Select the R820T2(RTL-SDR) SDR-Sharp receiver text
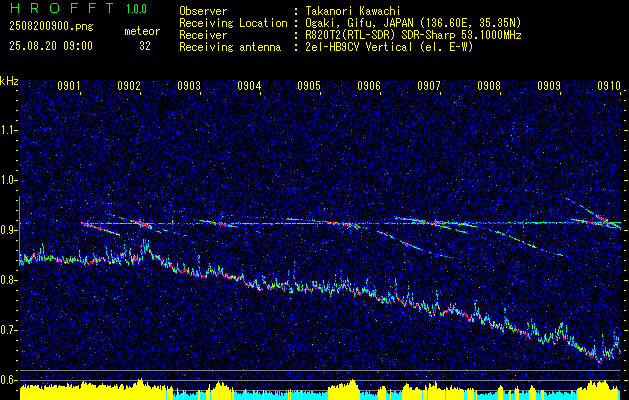The height and width of the screenshot is (400, 629). point(413,35)
